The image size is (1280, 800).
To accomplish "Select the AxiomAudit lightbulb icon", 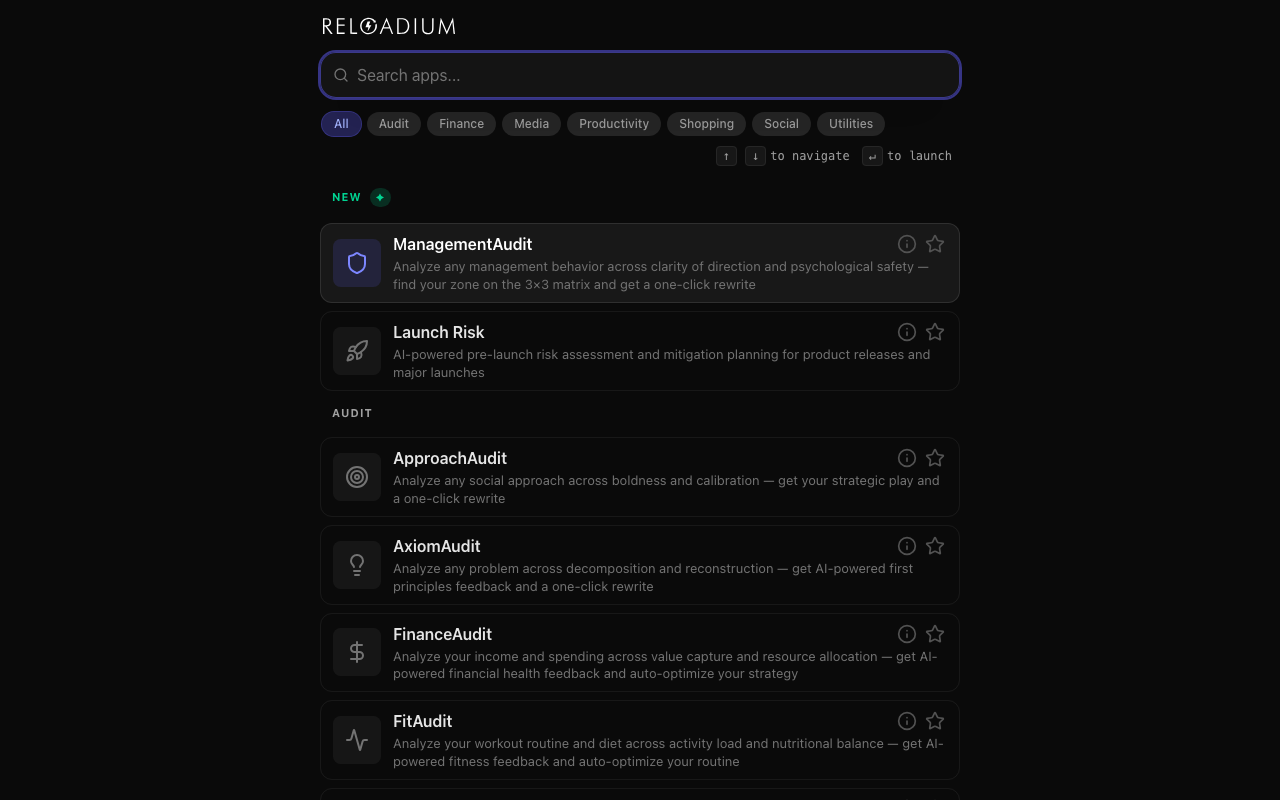I will pyautogui.click(x=356, y=564).
